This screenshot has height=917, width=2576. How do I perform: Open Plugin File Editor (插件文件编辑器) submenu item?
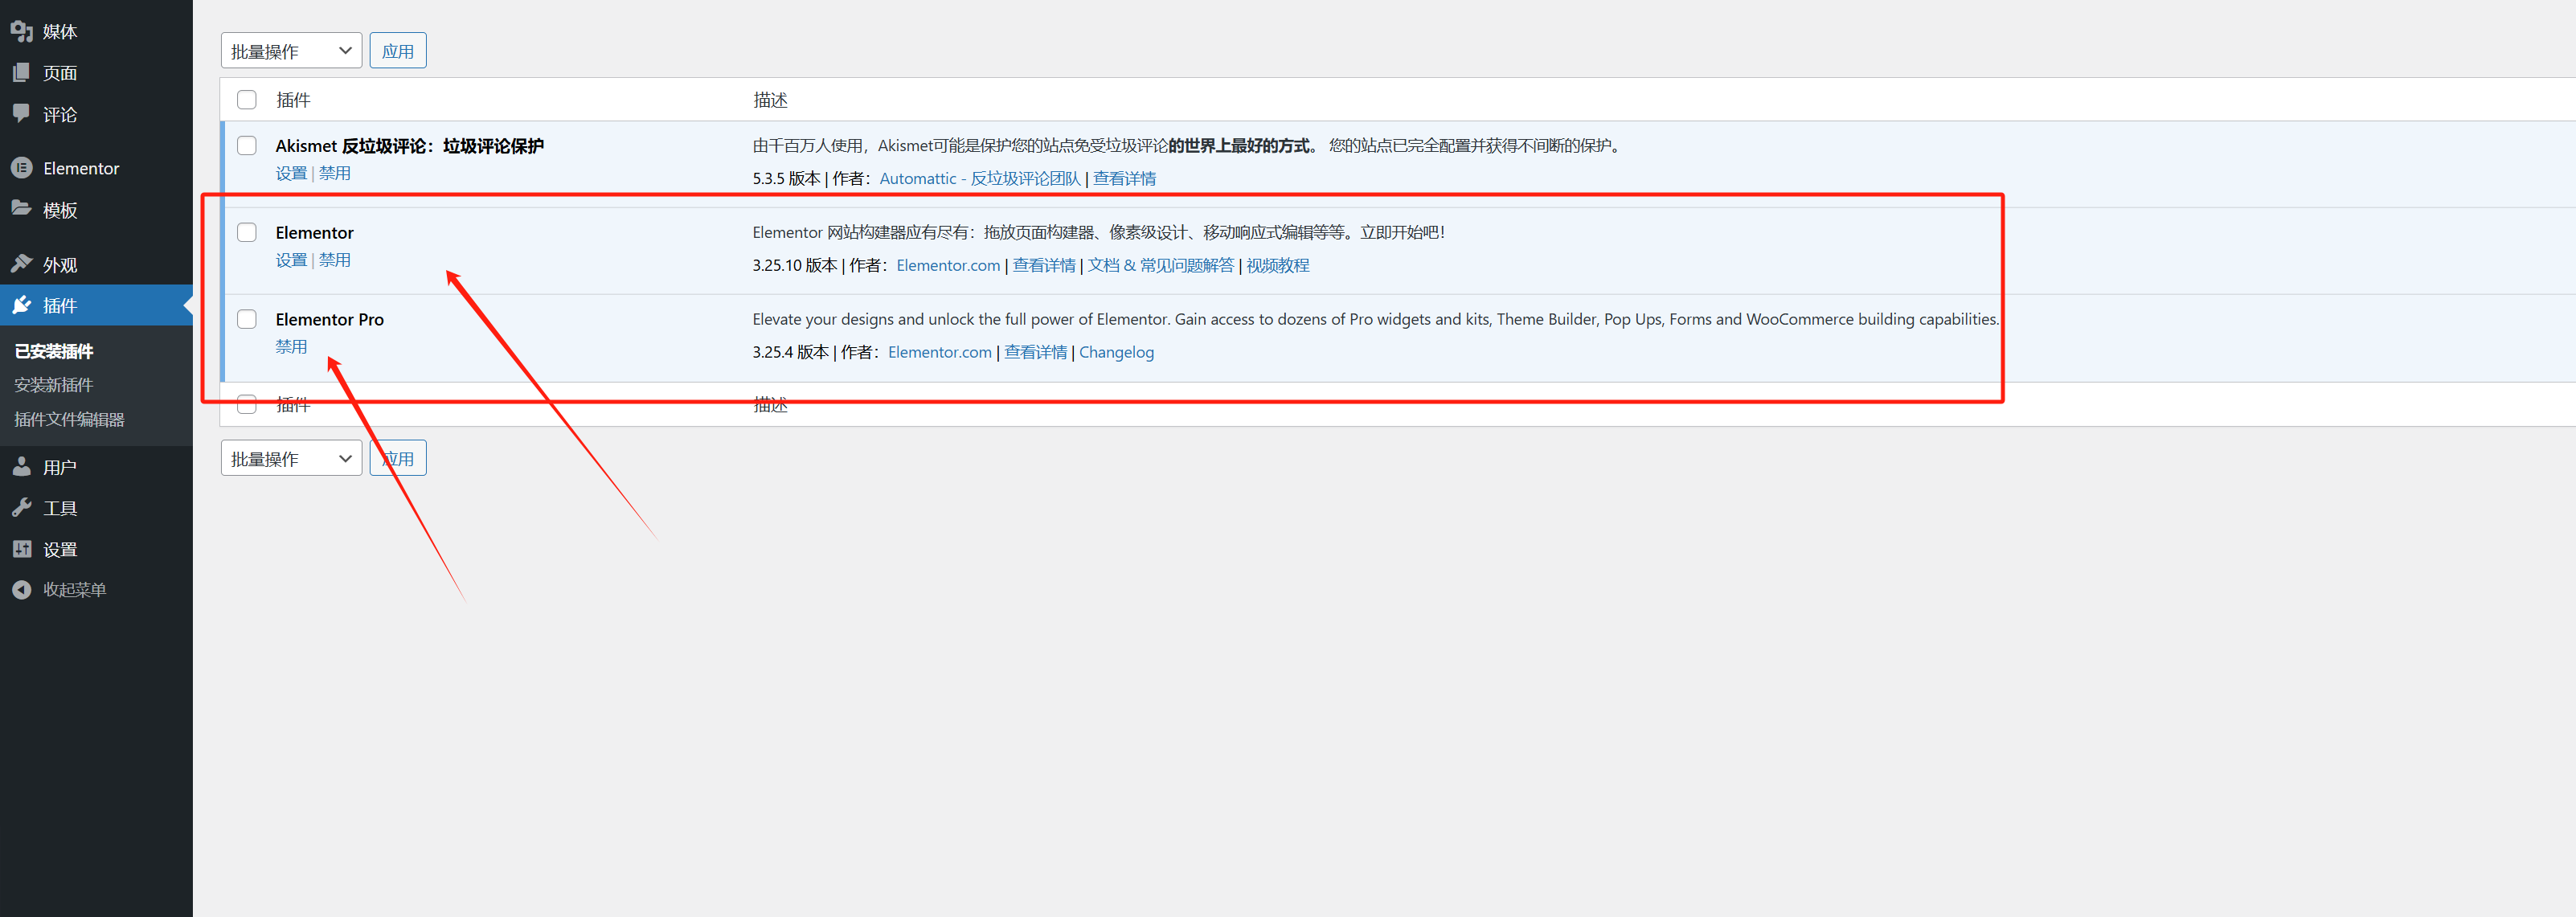(x=69, y=419)
